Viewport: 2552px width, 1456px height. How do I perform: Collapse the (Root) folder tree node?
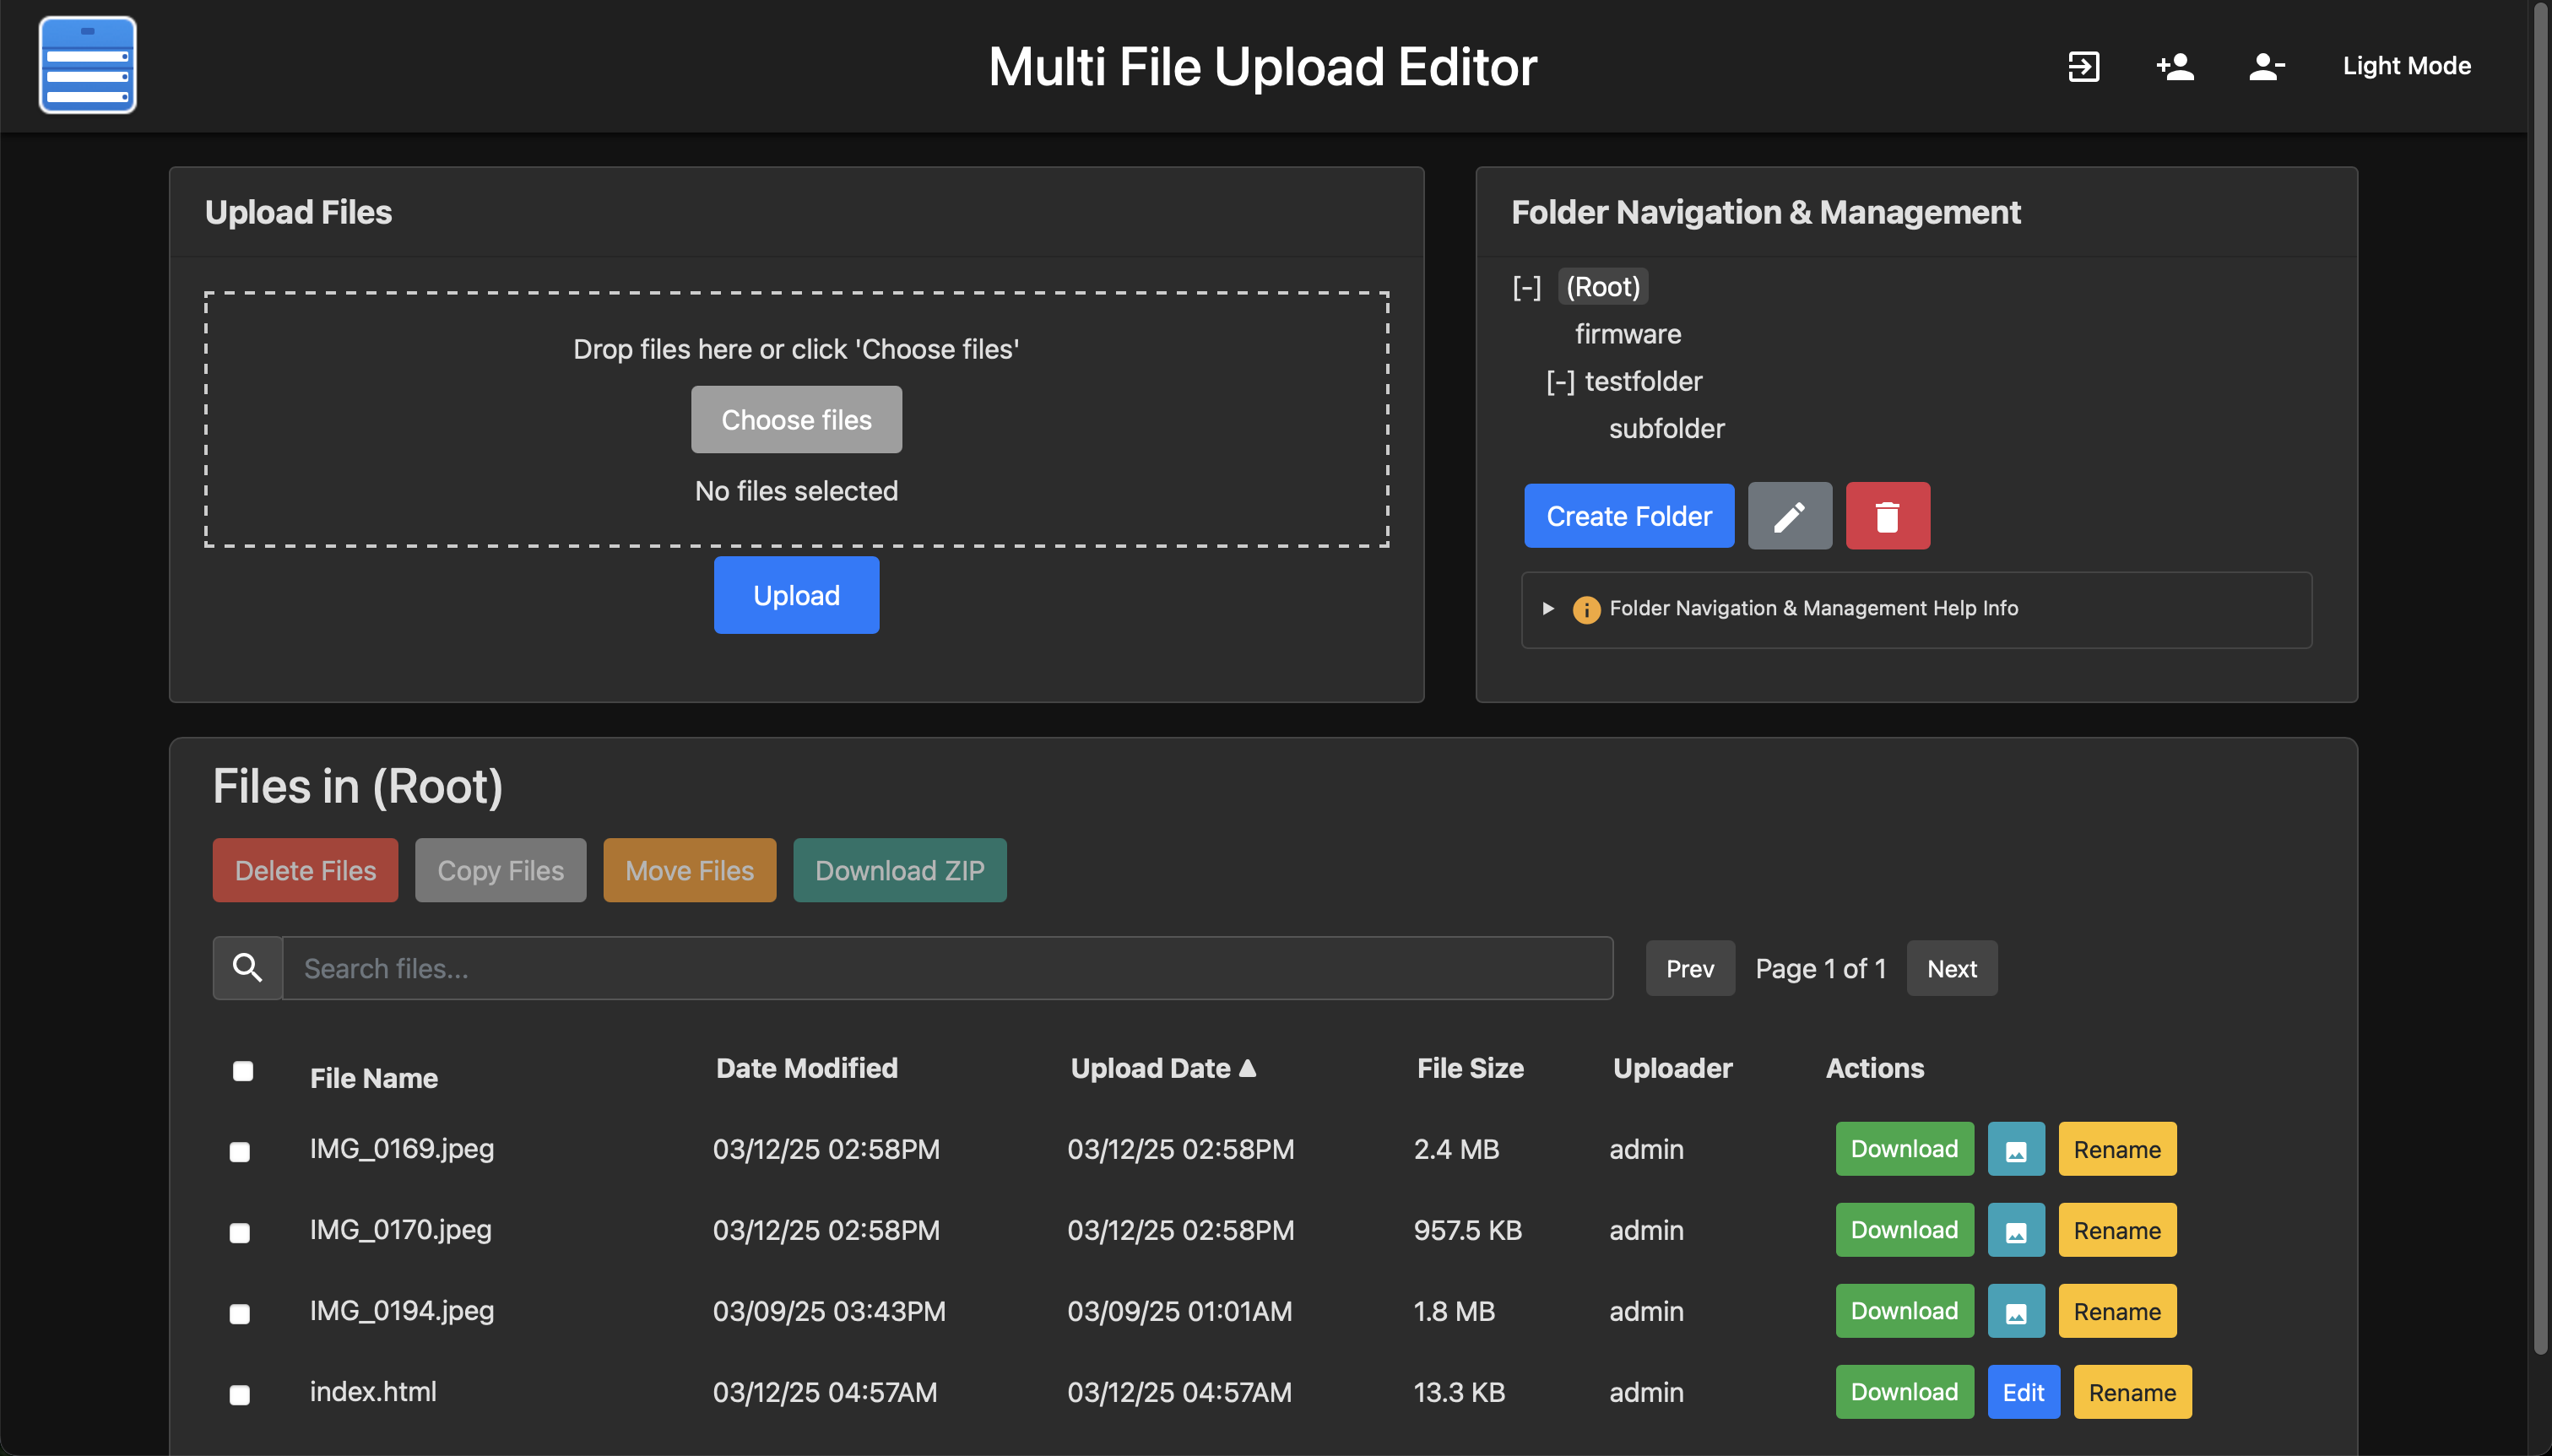click(1526, 288)
